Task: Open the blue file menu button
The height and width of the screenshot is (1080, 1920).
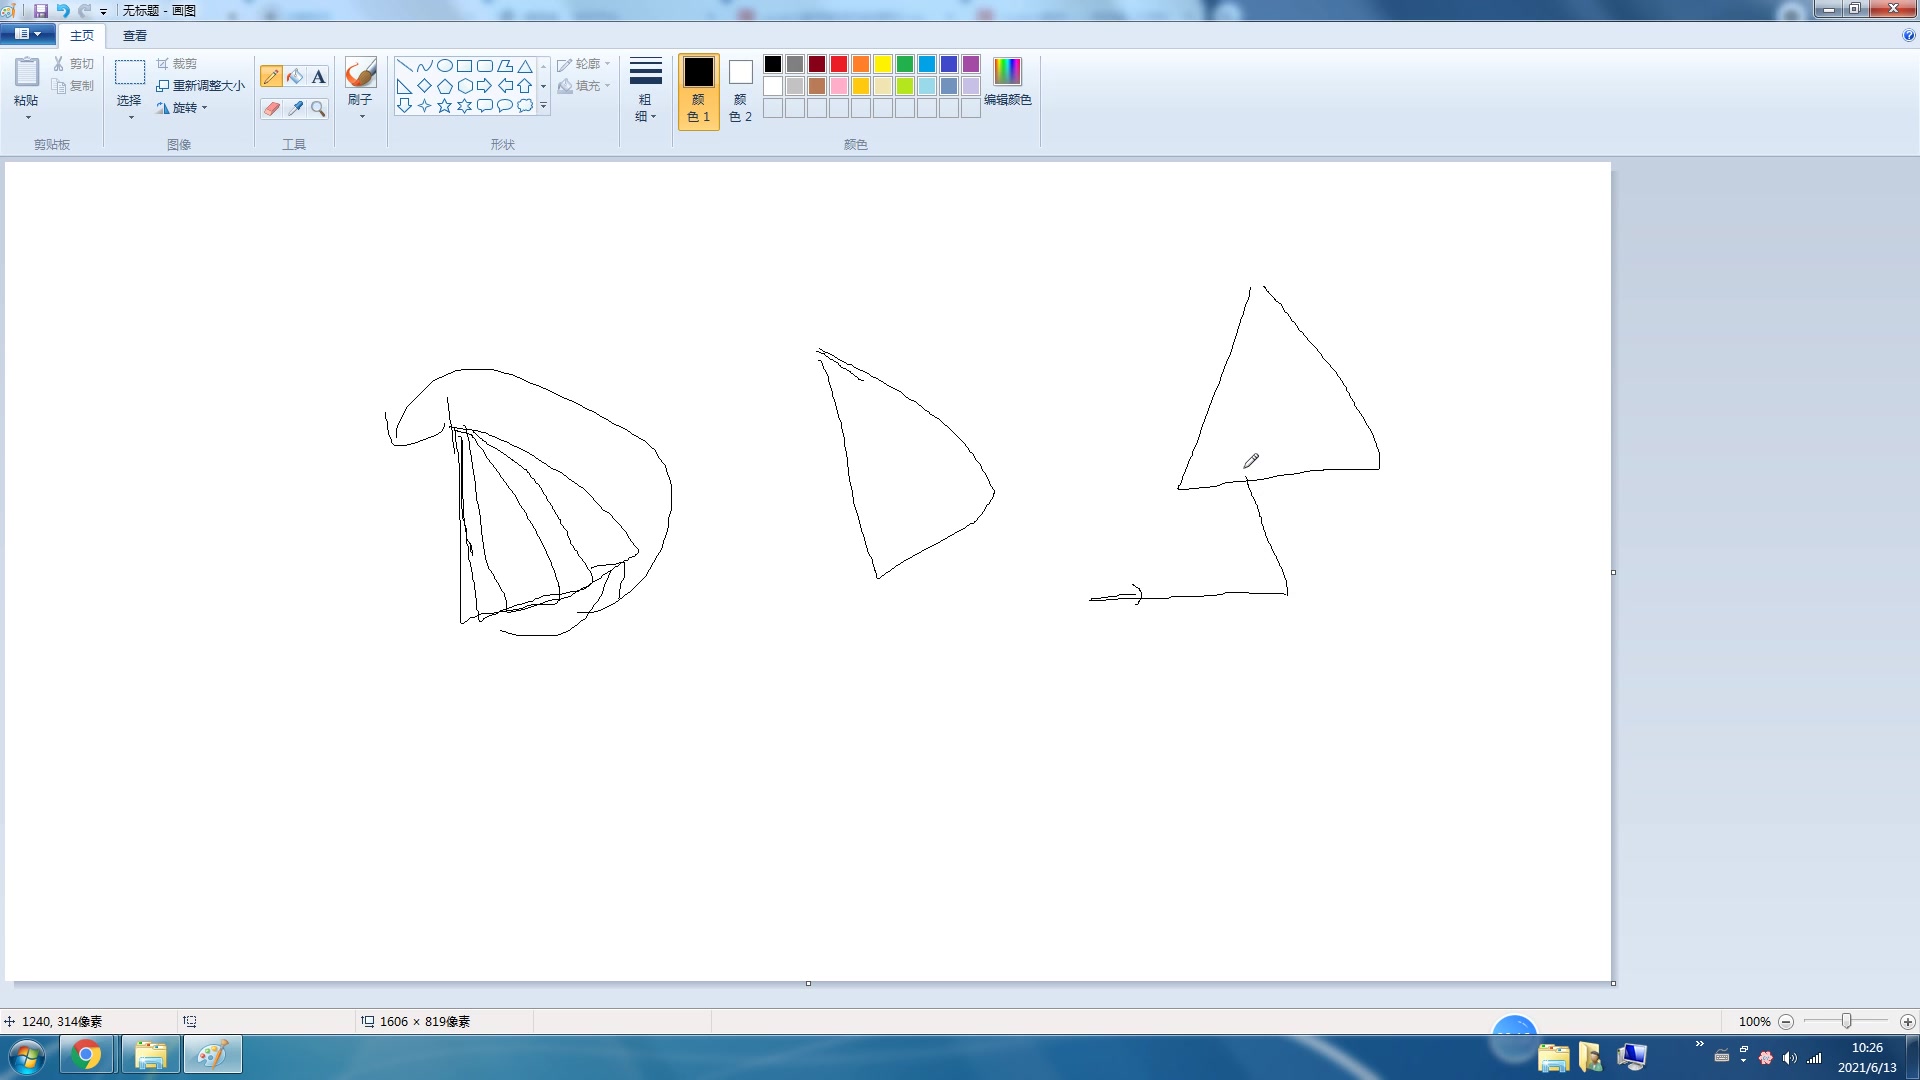Action: (x=27, y=34)
